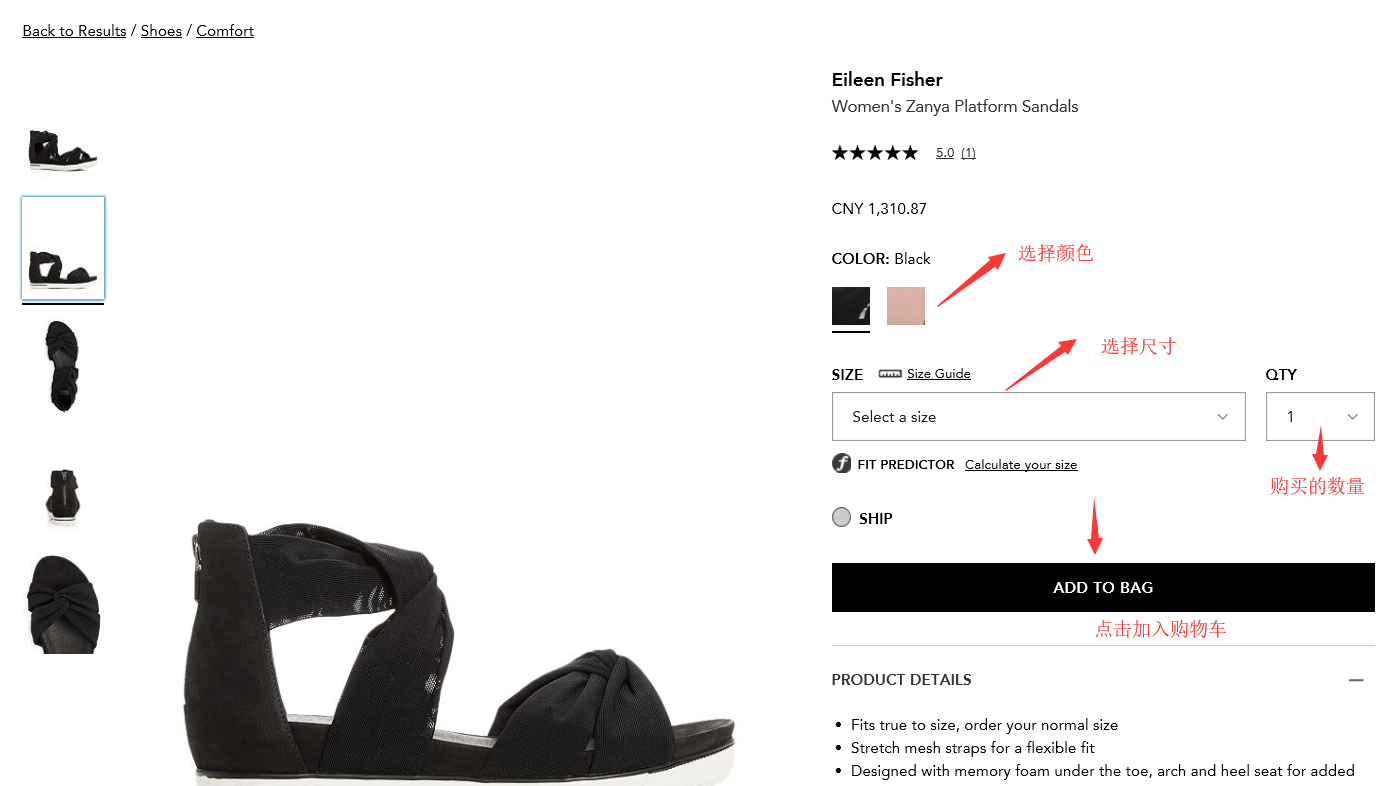This screenshot has width=1398, height=786.
Task: Open the Comfort breadcrumb link
Action: click(x=225, y=31)
